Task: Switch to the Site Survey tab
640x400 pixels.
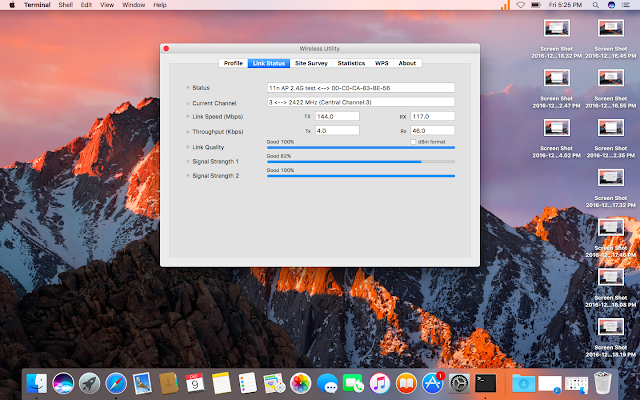Action: click(311, 63)
